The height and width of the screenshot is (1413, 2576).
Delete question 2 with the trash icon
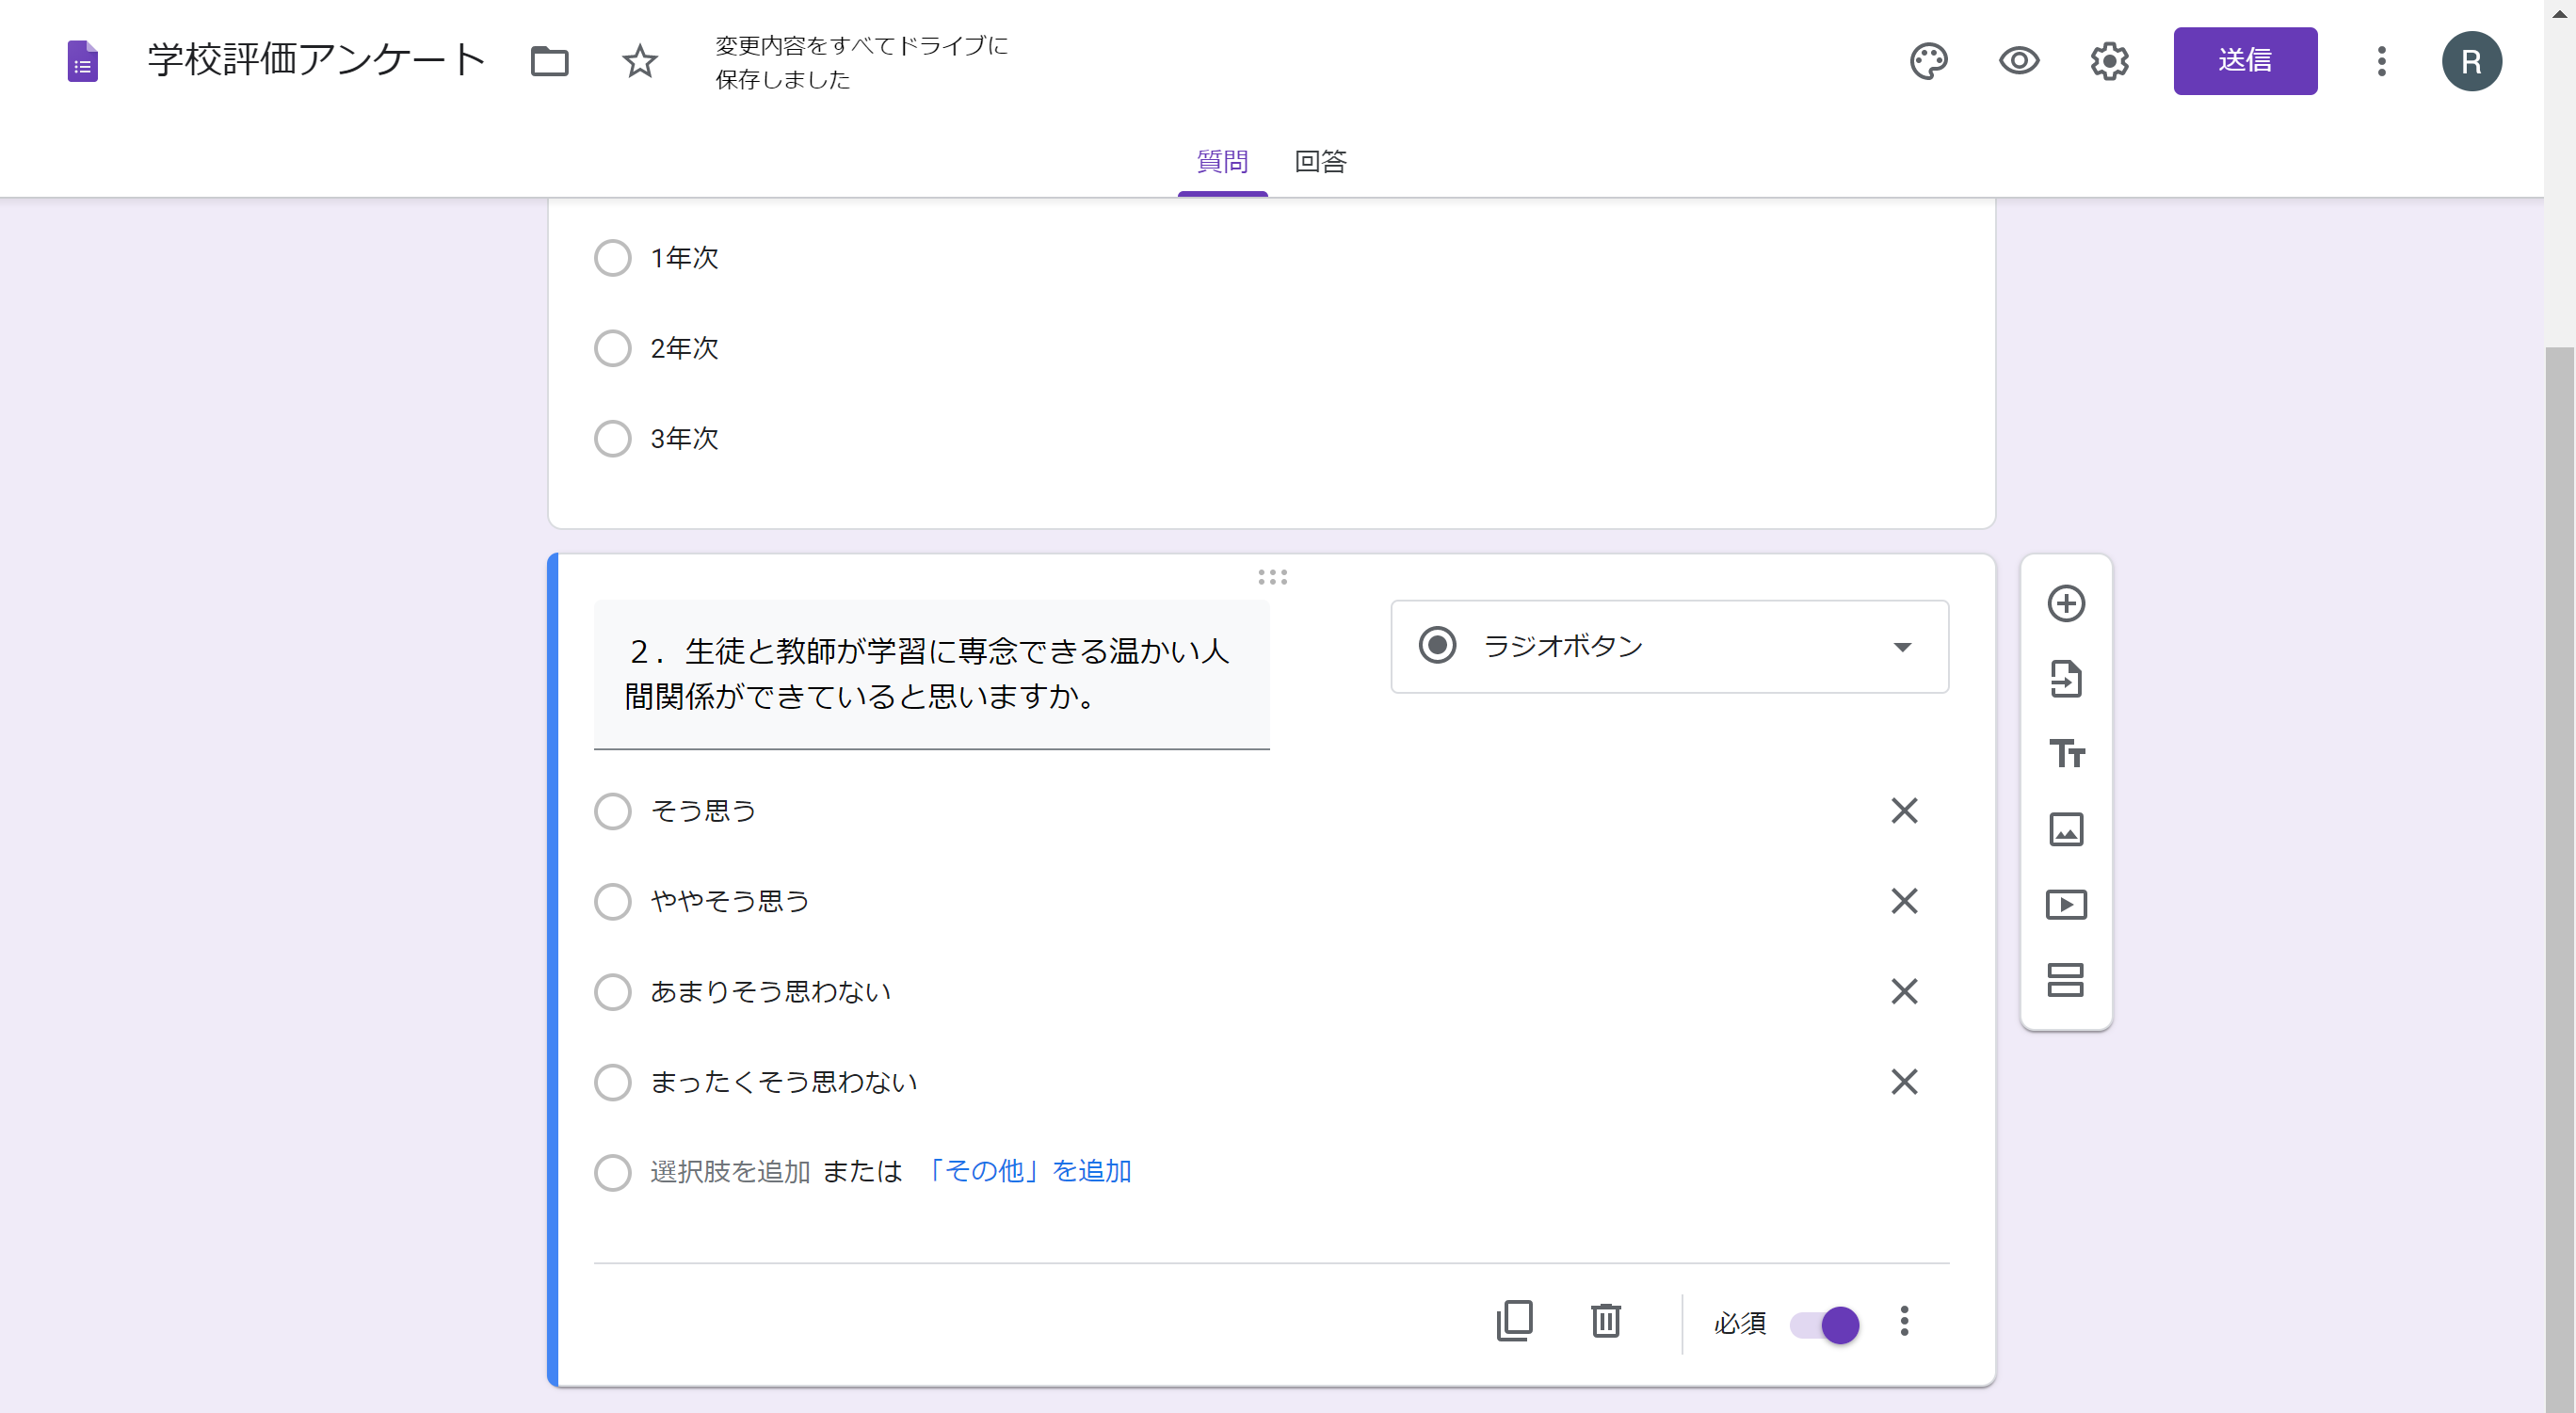point(1605,1321)
